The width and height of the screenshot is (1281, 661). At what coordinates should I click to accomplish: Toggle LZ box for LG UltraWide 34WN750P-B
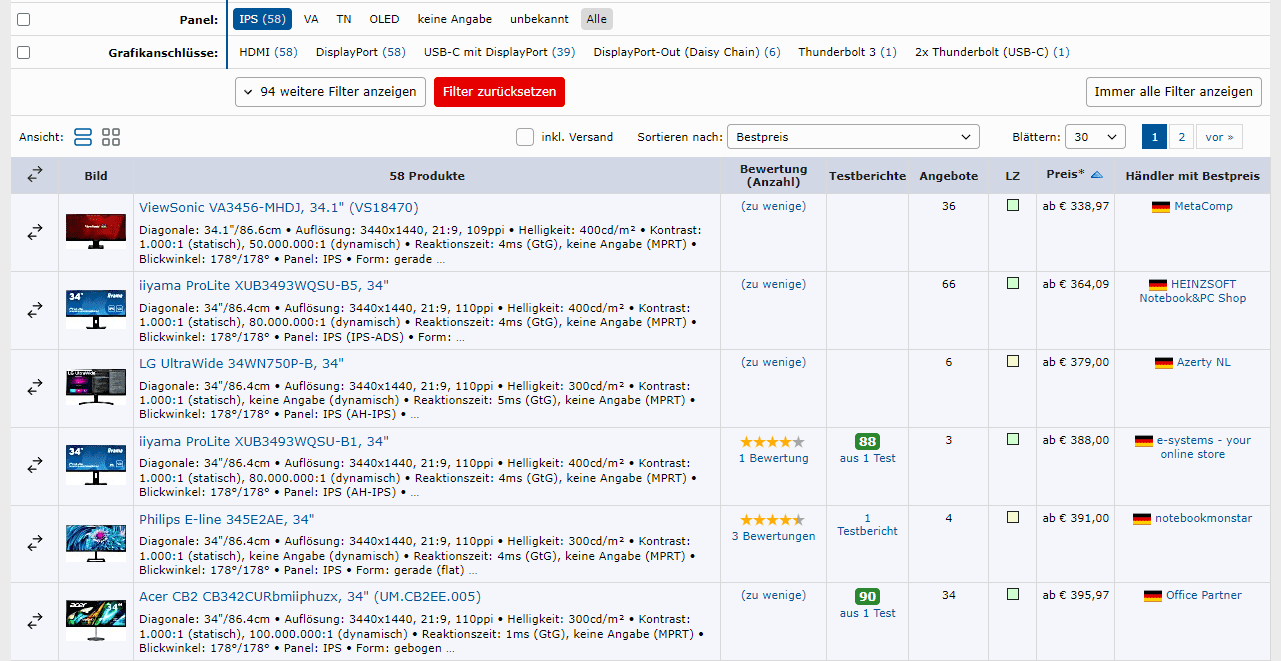tap(1013, 362)
